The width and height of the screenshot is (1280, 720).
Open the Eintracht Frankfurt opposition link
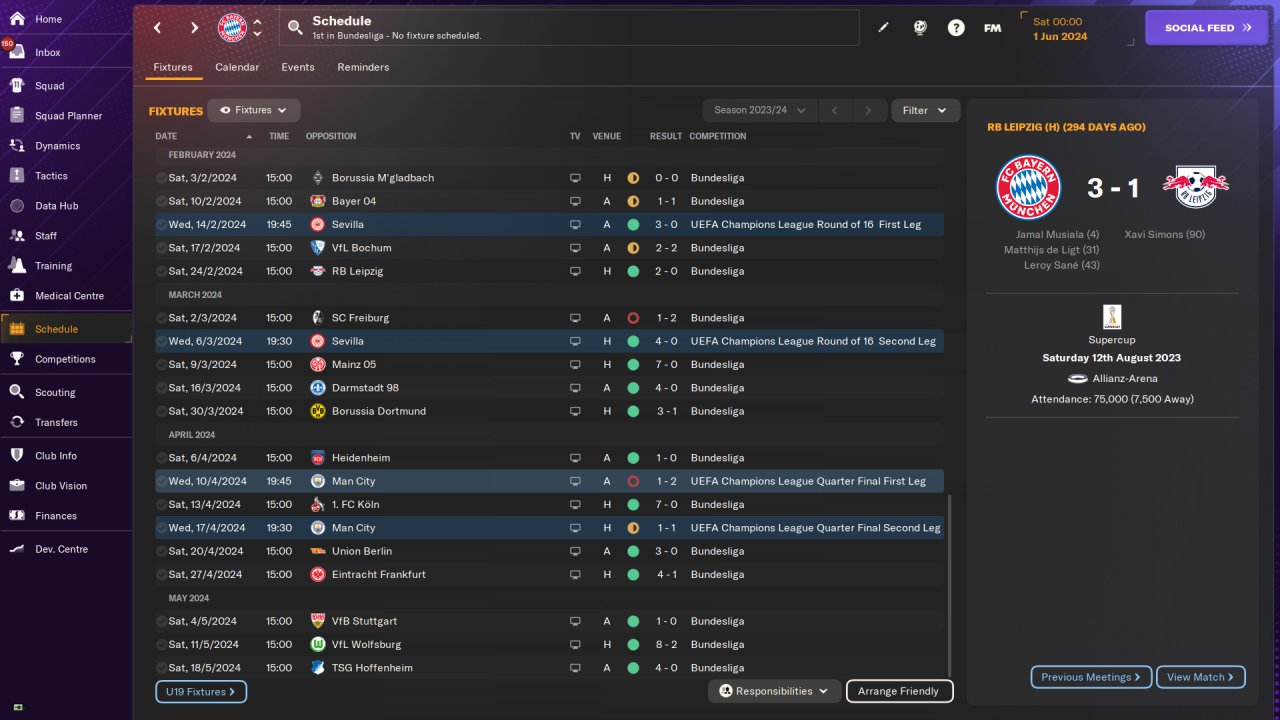(x=379, y=575)
